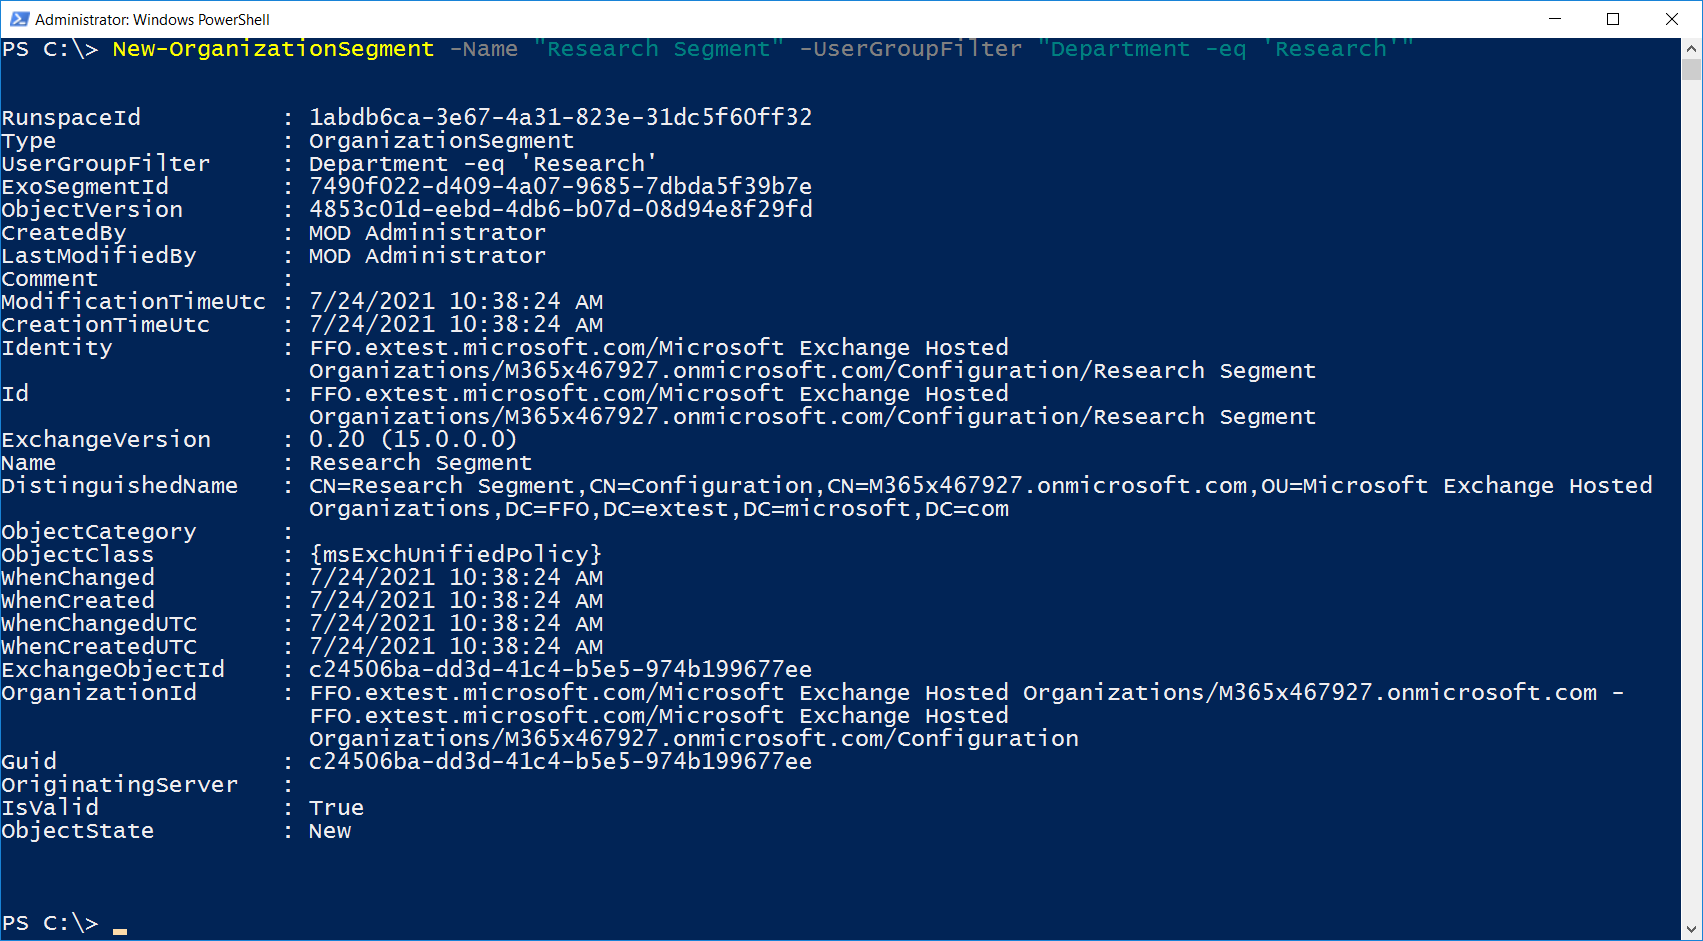Click the ObjectState value New
This screenshot has height=941, width=1703.
[330, 831]
